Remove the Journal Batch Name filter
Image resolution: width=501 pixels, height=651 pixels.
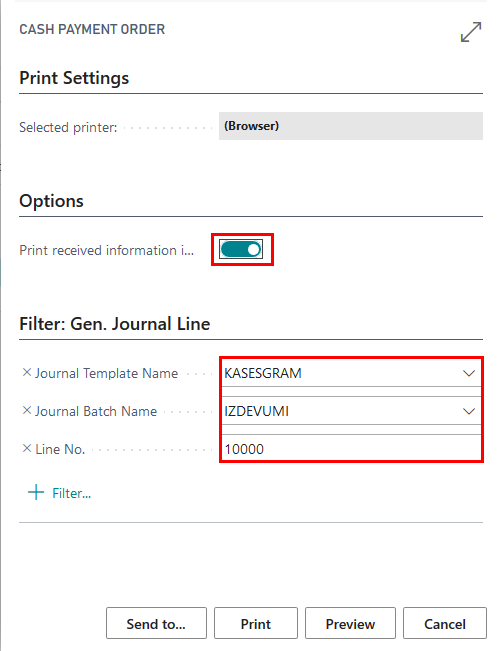pos(27,410)
